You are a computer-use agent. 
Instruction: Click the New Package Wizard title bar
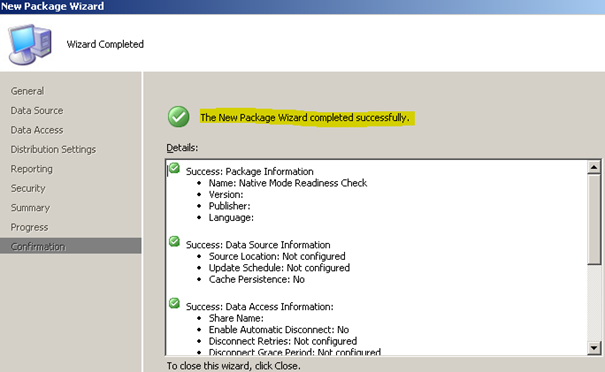coord(302,7)
